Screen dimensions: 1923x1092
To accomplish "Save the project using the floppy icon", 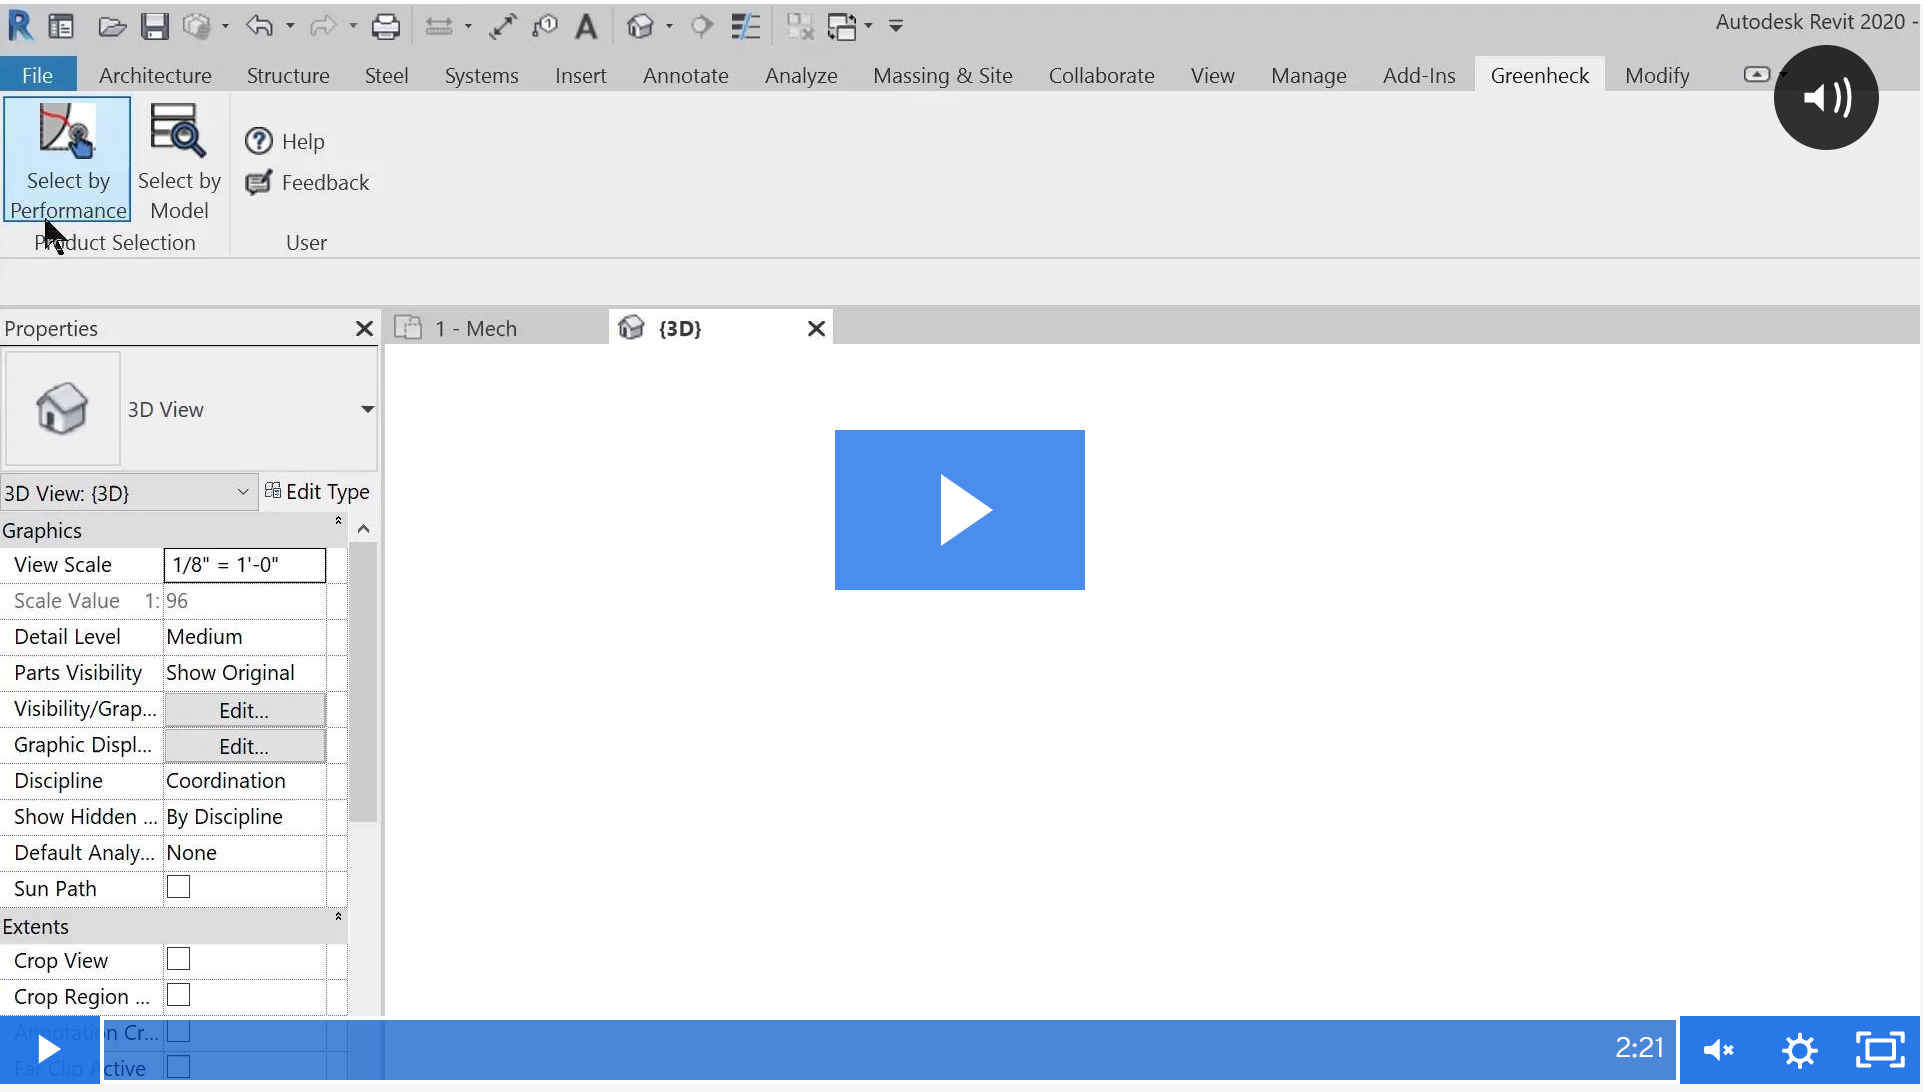I will (x=154, y=27).
